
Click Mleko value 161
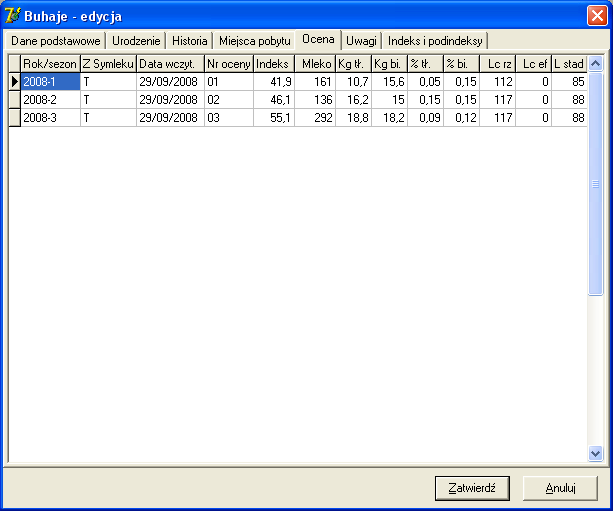coord(315,82)
